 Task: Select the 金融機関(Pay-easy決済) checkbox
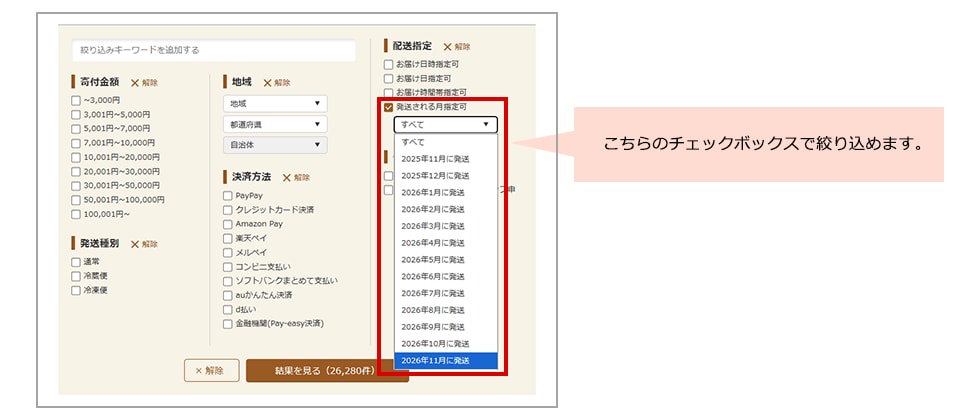(x=228, y=324)
